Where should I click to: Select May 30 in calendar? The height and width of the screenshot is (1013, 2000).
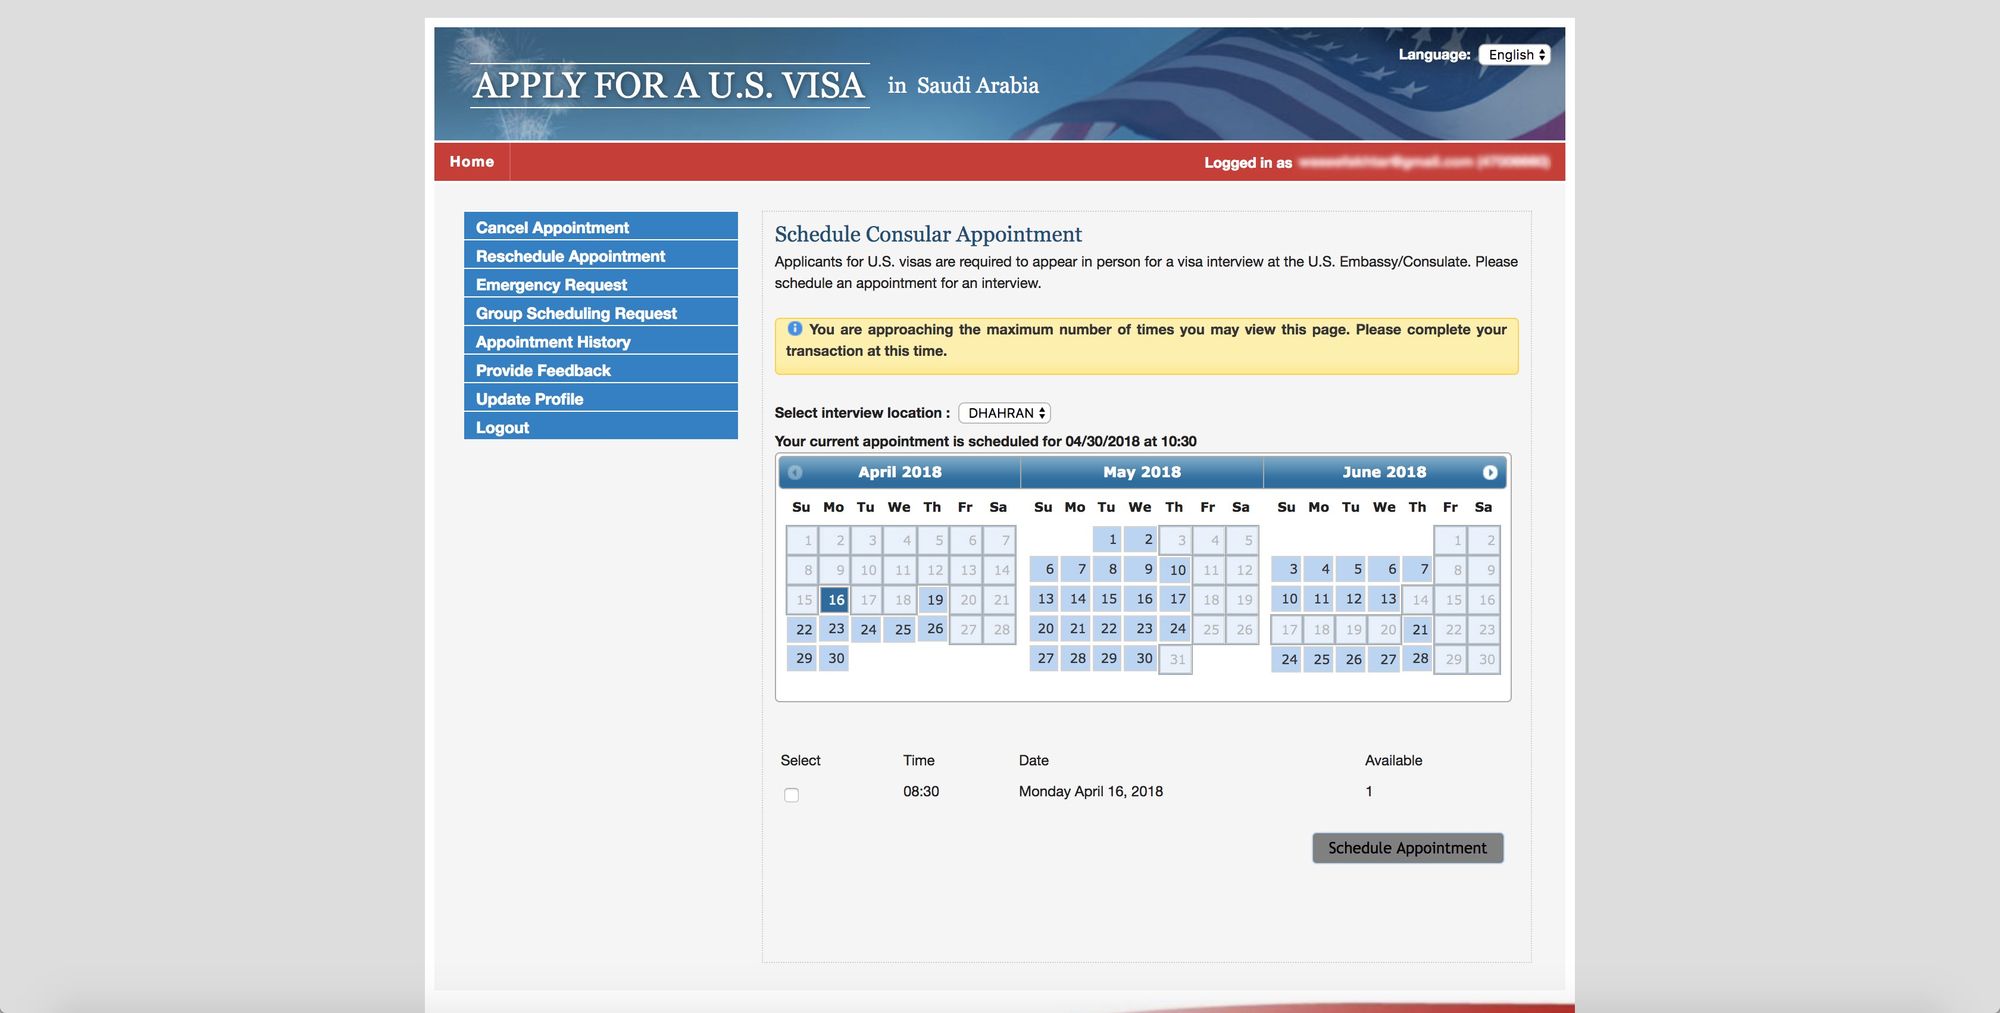pos(1141,658)
